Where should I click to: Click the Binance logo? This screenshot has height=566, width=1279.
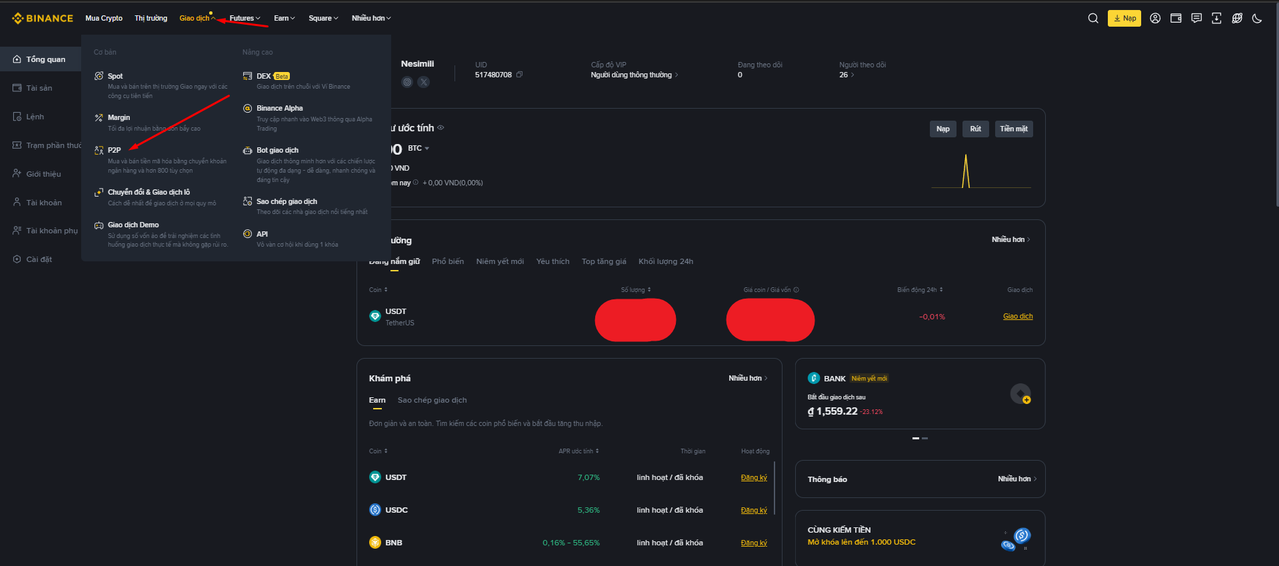pos(42,18)
